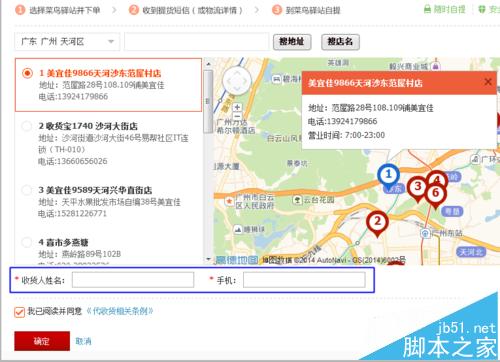Click the store list scrollbar thumb
The image size is (500, 362).
pyautogui.click(x=209, y=101)
